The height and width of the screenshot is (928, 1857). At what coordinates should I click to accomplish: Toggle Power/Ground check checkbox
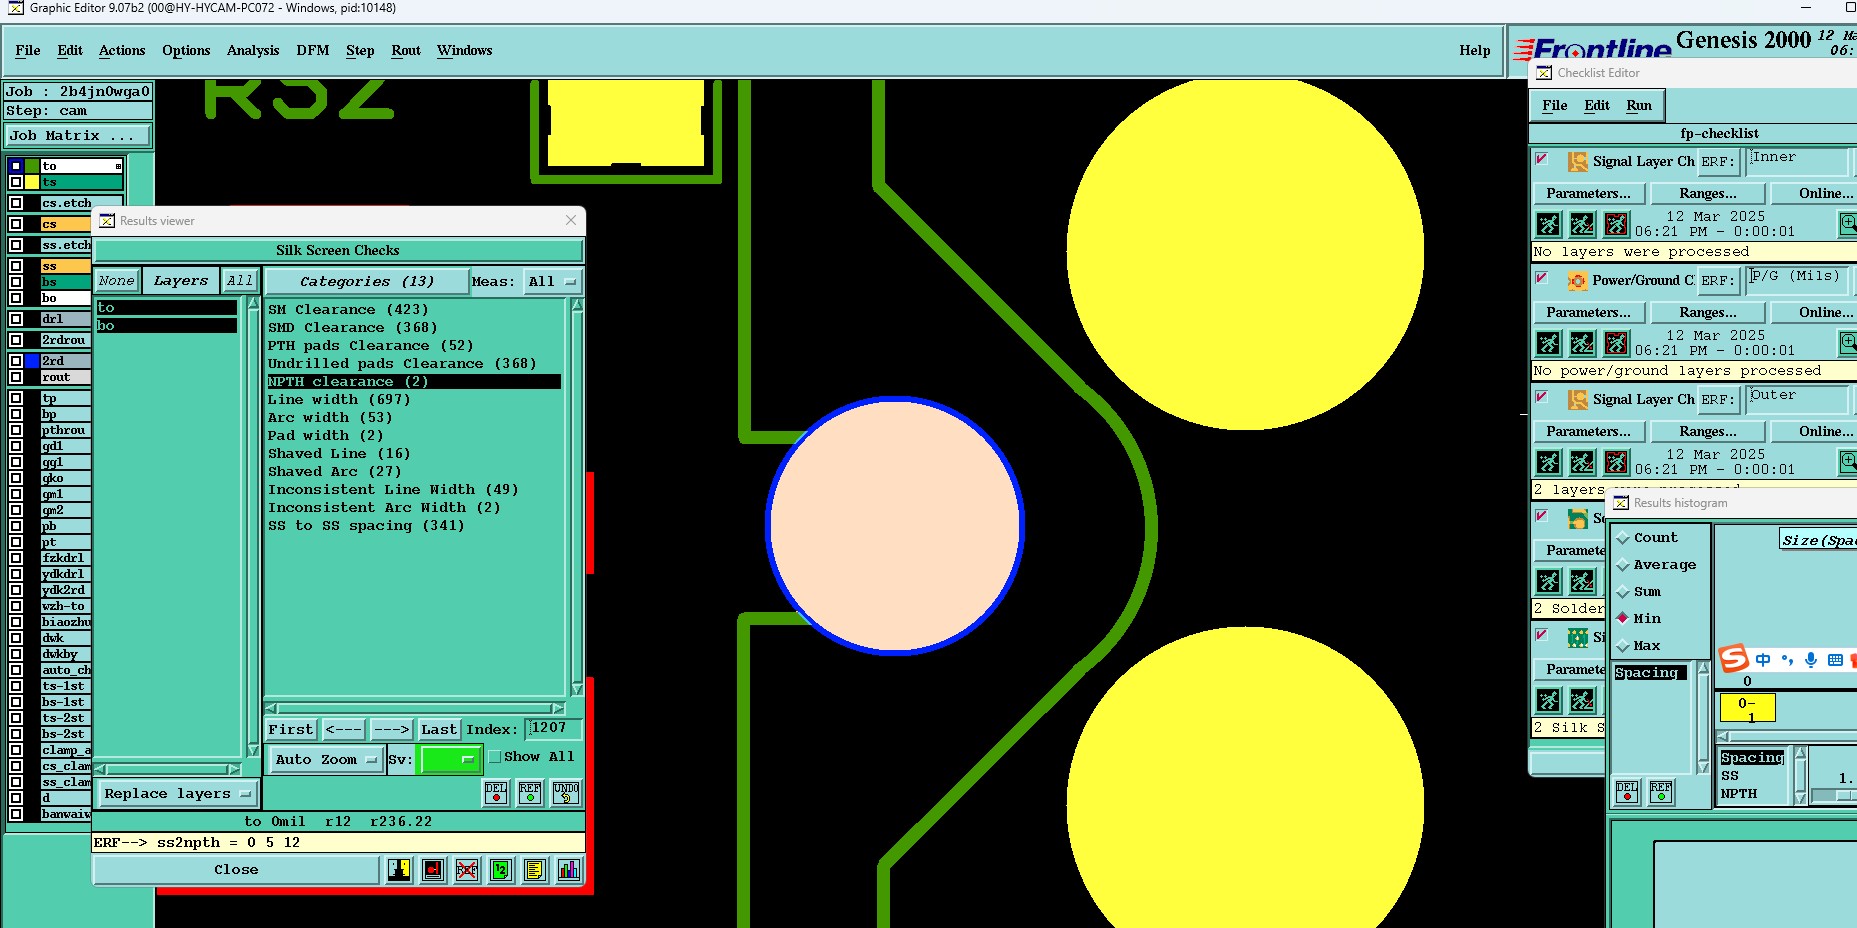pos(1542,279)
